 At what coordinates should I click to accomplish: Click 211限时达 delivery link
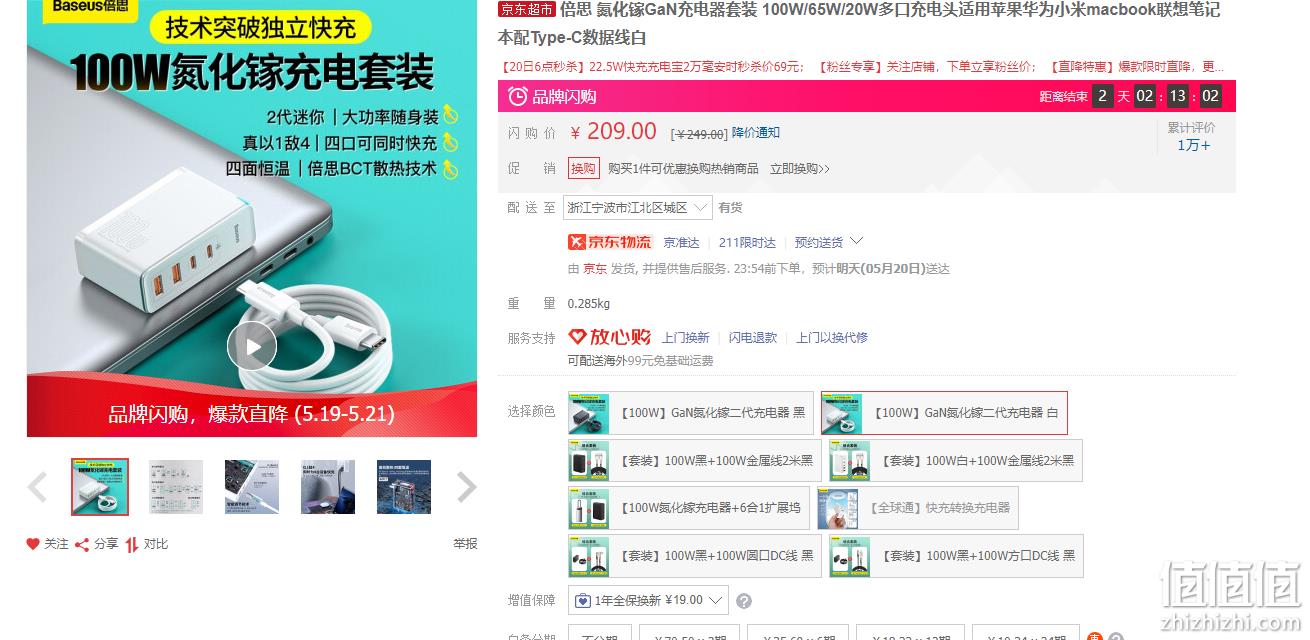click(747, 242)
